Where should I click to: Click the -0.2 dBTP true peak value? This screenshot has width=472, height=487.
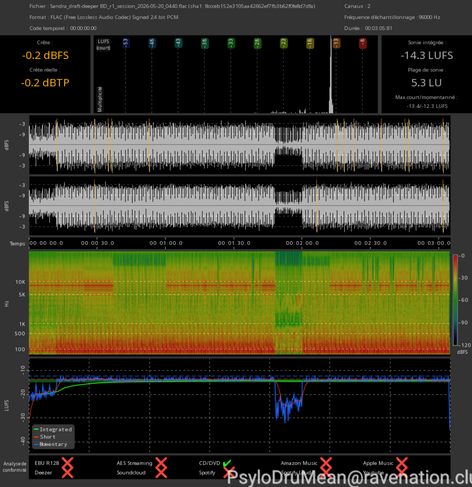(45, 83)
